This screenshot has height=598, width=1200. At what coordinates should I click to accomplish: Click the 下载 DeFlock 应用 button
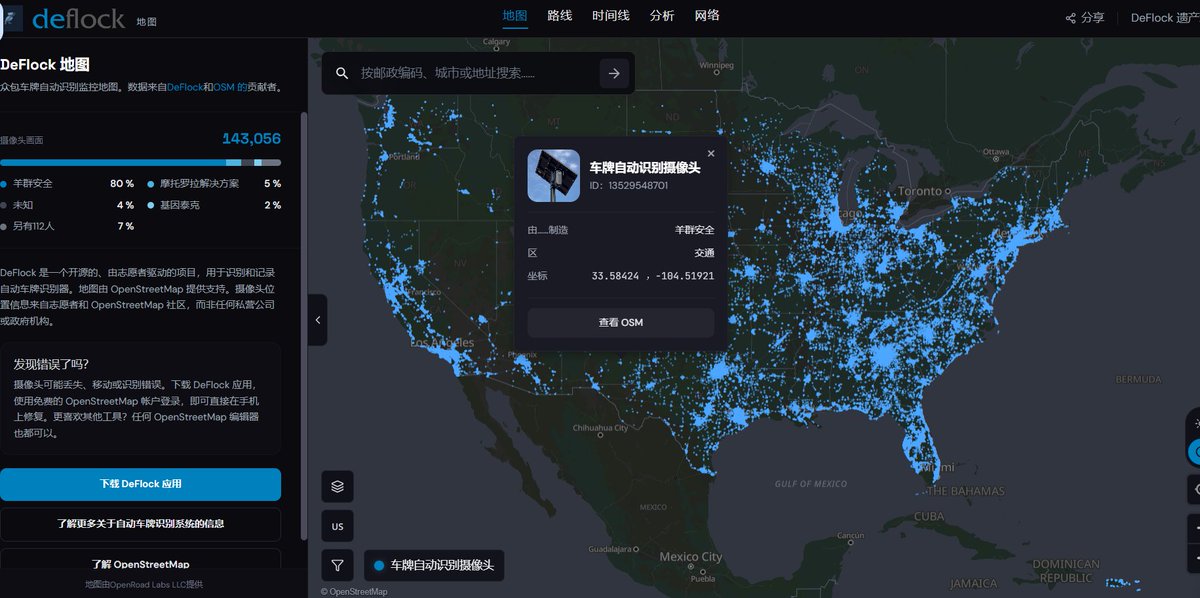click(x=140, y=484)
